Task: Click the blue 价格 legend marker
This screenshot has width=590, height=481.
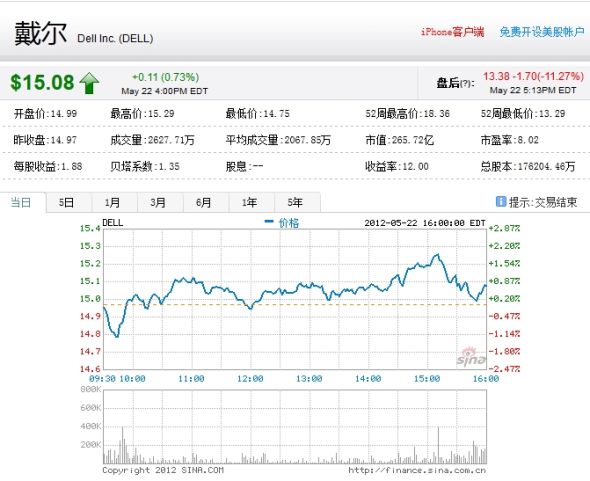Action: (x=269, y=222)
